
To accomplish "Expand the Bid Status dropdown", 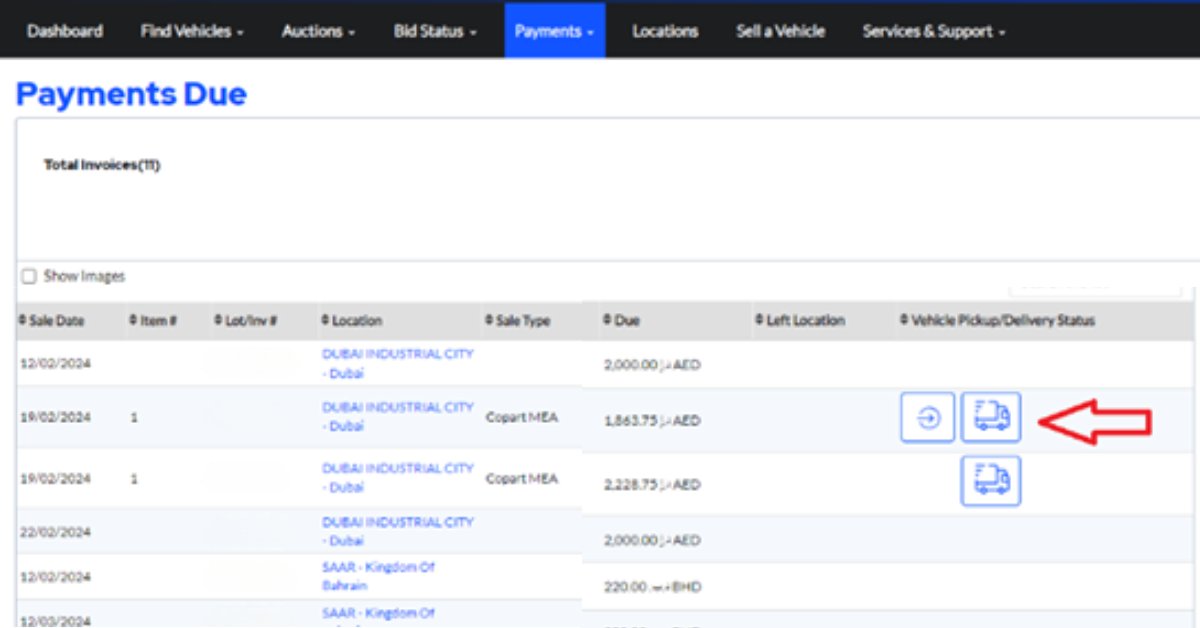I will pyautogui.click(x=435, y=31).
